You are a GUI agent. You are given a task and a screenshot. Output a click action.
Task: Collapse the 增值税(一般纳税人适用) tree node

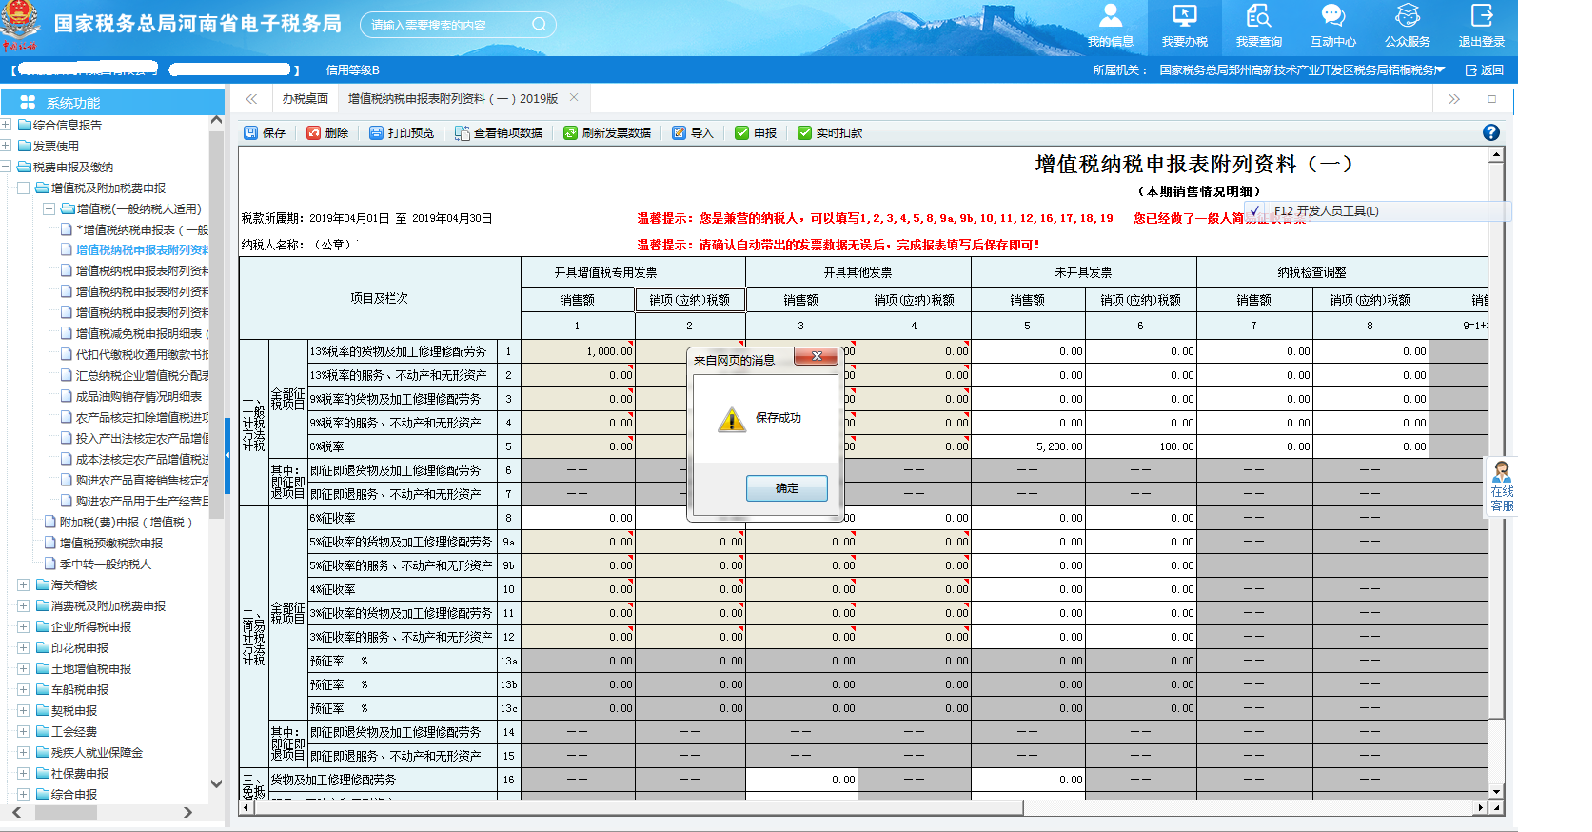pyautogui.click(x=48, y=209)
